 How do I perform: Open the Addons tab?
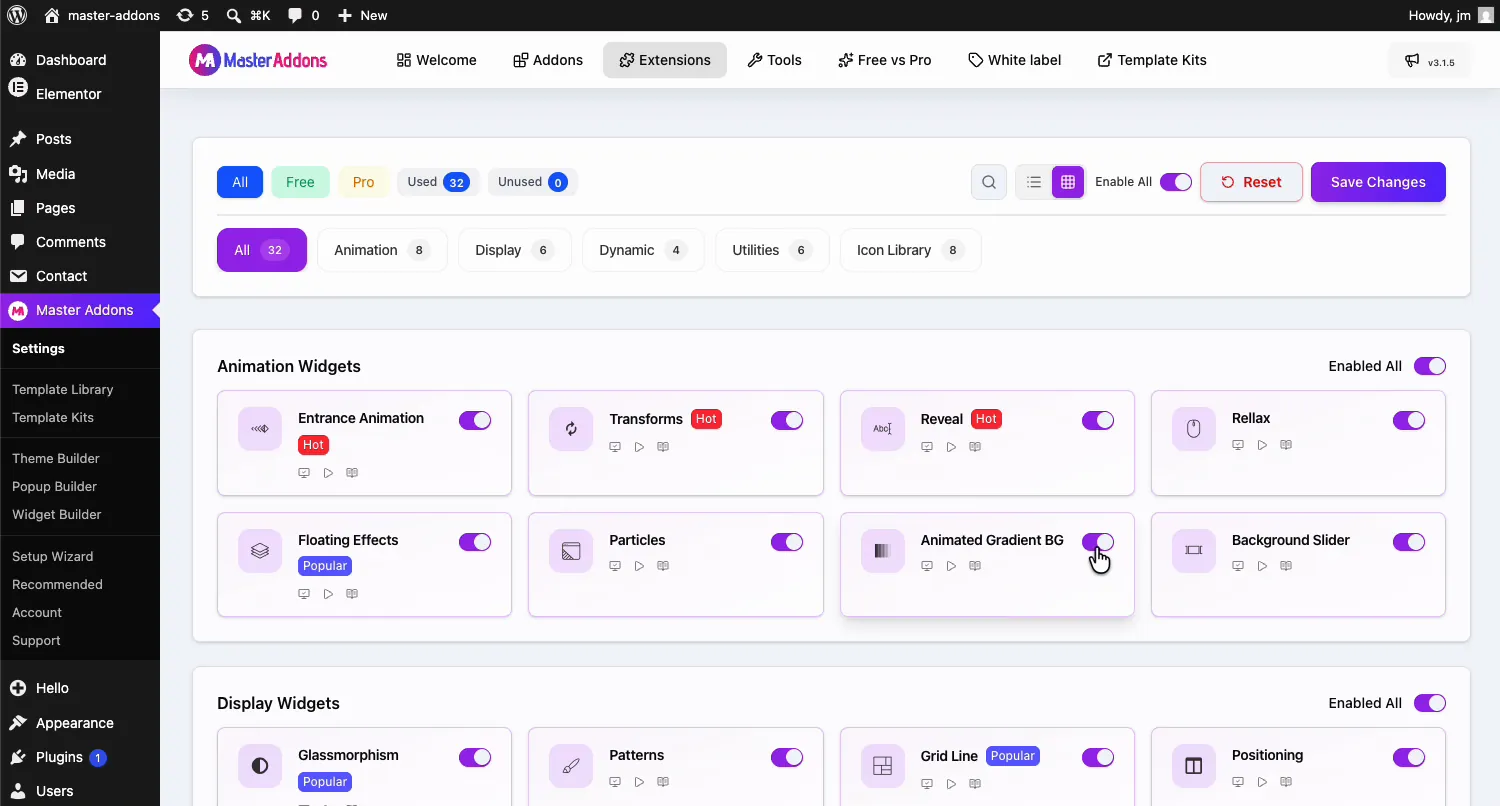tap(548, 60)
